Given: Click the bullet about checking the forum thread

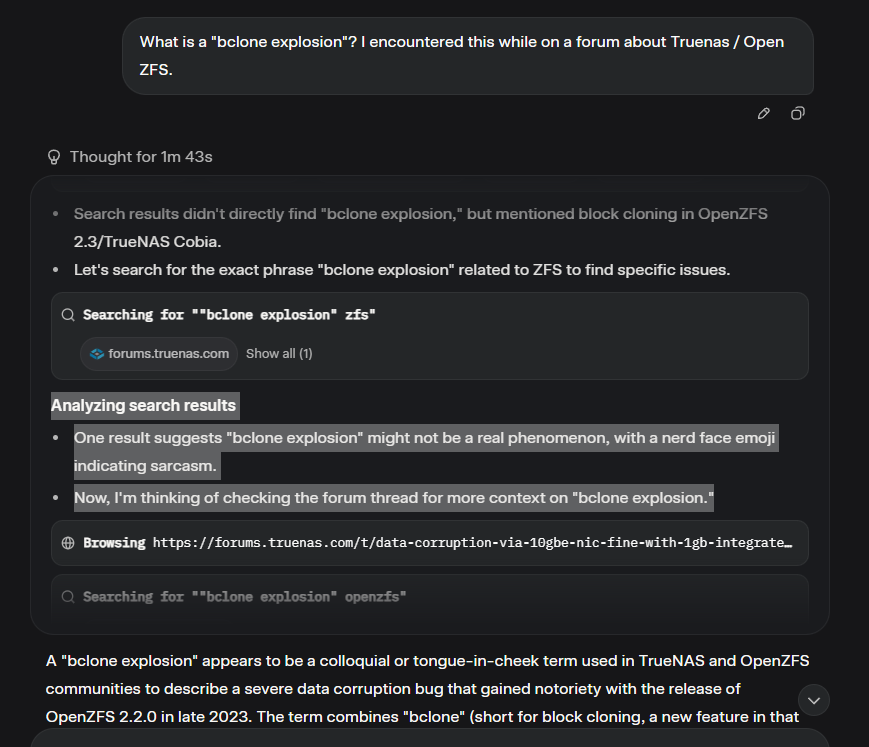Looking at the screenshot, I should click(393, 498).
